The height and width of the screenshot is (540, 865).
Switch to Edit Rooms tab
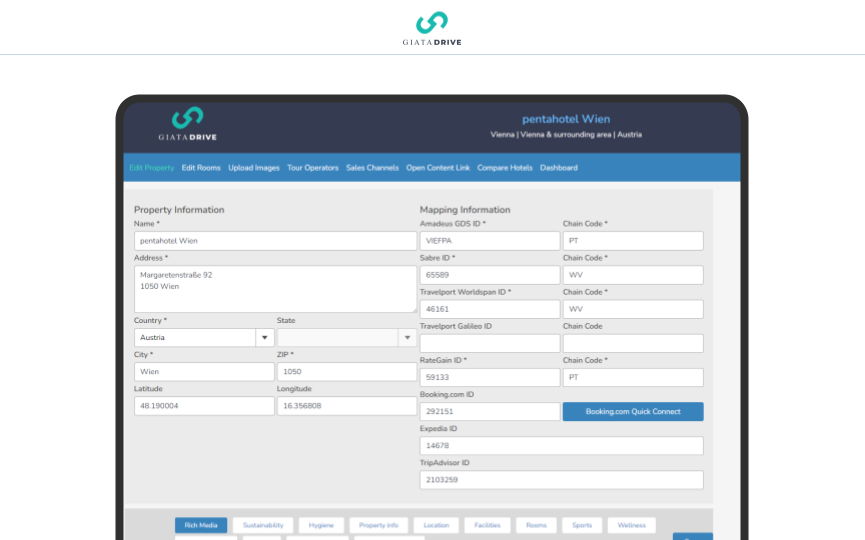201,168
